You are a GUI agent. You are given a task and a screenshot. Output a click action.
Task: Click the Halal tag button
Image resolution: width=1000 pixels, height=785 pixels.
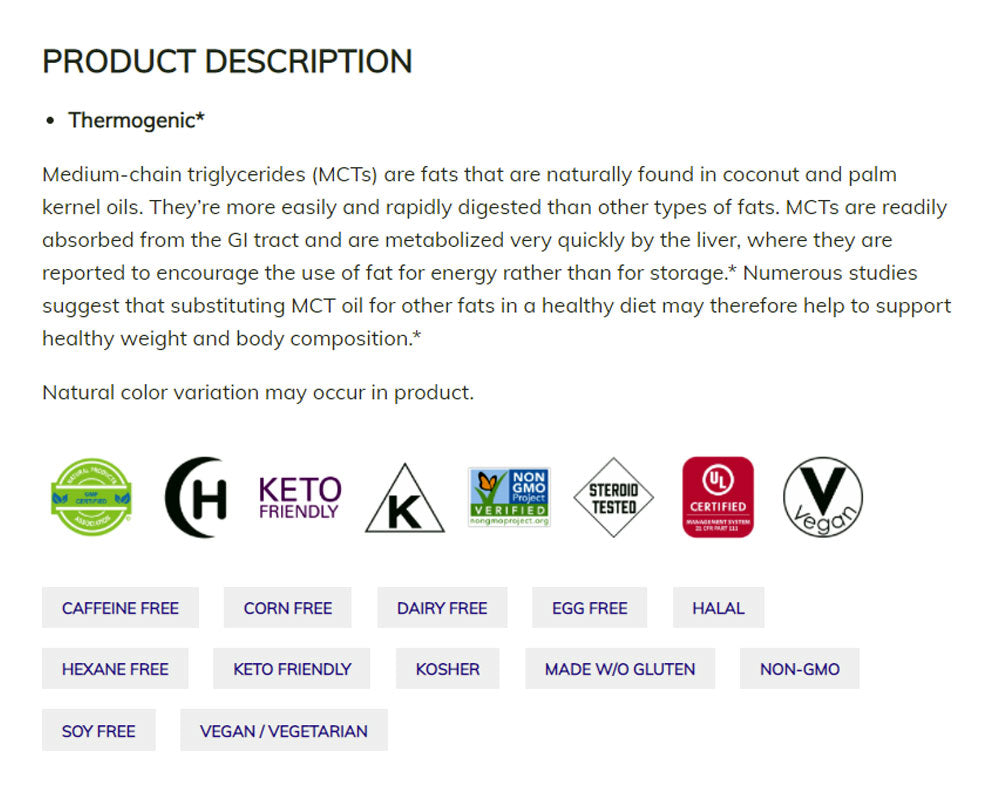coord(718,608)
